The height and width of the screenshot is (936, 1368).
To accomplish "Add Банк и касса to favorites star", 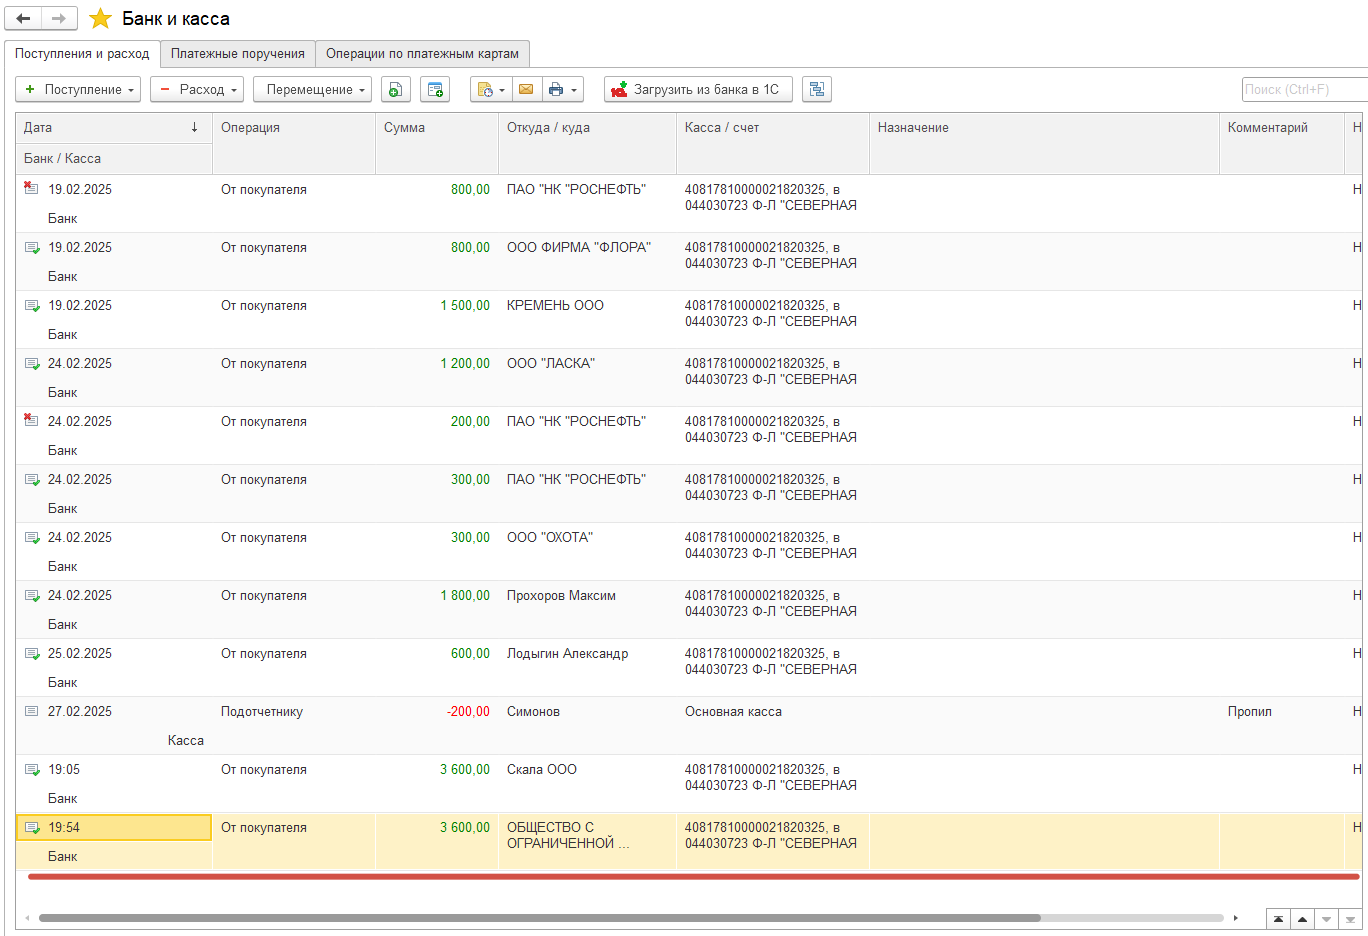I will pos(101,18).
